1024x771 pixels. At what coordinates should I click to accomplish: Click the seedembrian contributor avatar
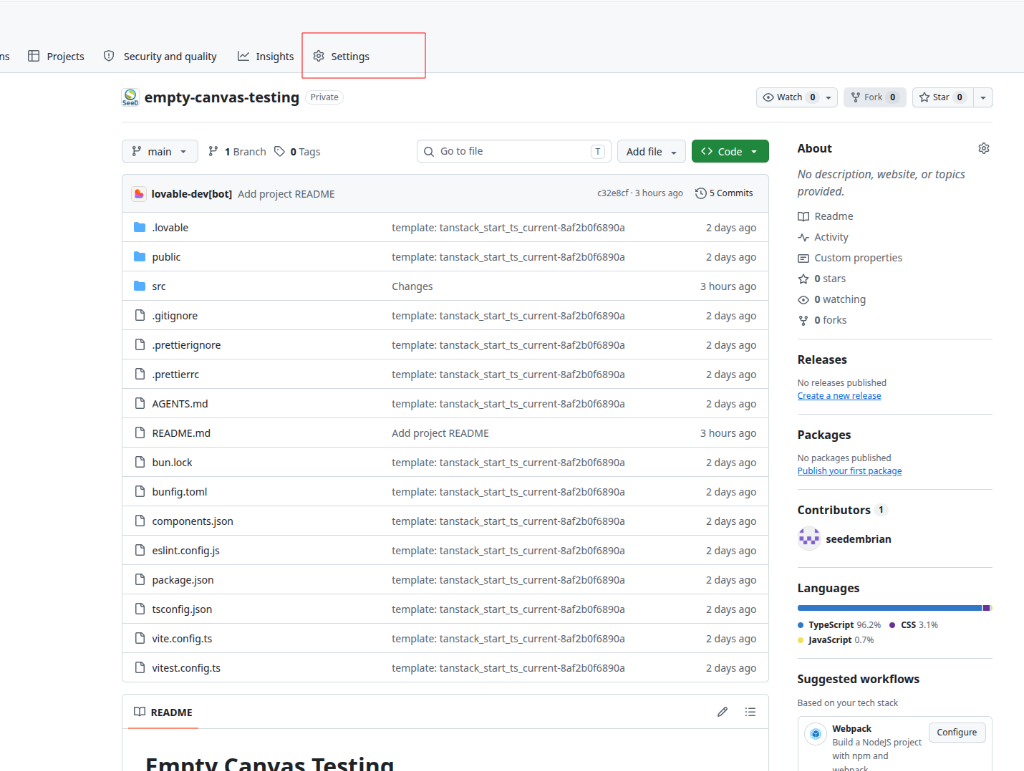pyautogui.click(x=809, y=539)
